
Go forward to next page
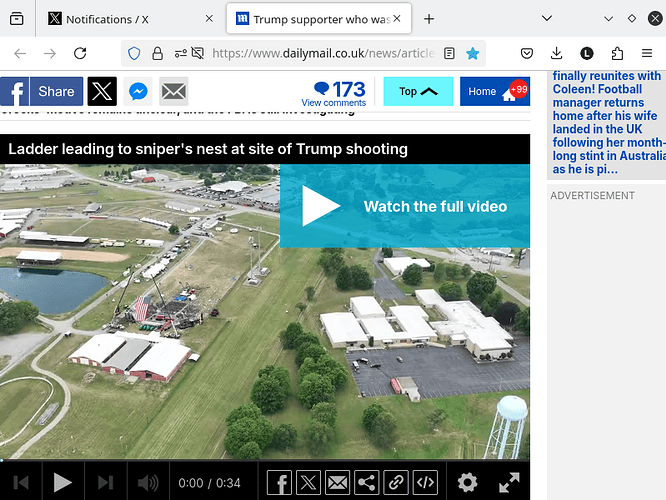(50, 53)
